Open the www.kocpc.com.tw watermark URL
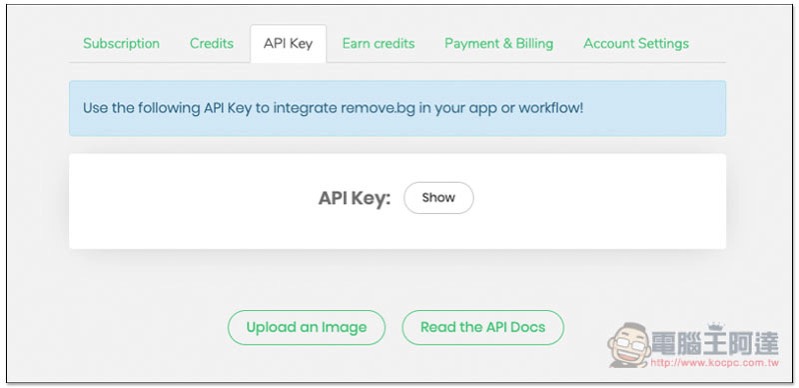Image resolution: width=799 pixels, height=388 pixels. [x=715, y=363]
